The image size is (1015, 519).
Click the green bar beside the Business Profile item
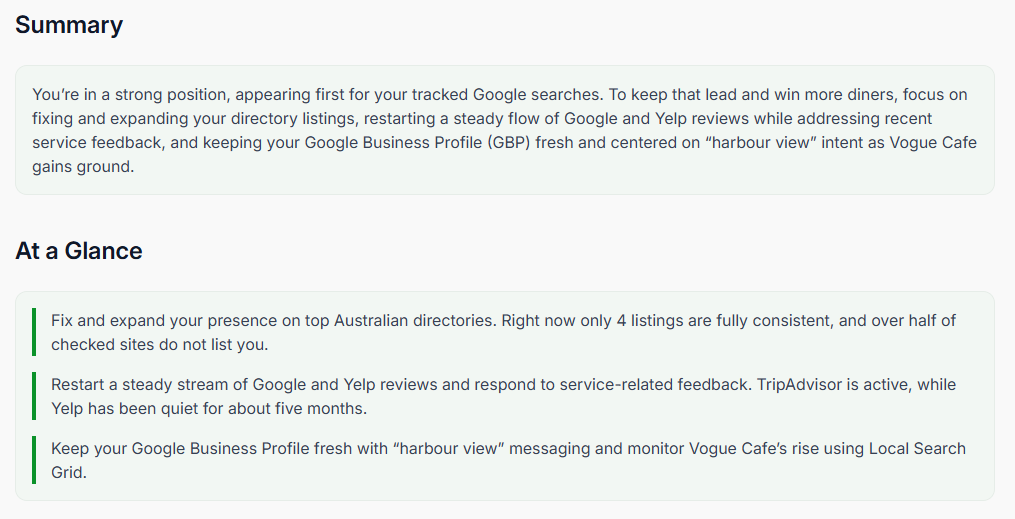pyautogui.click(x=33, y=460)
